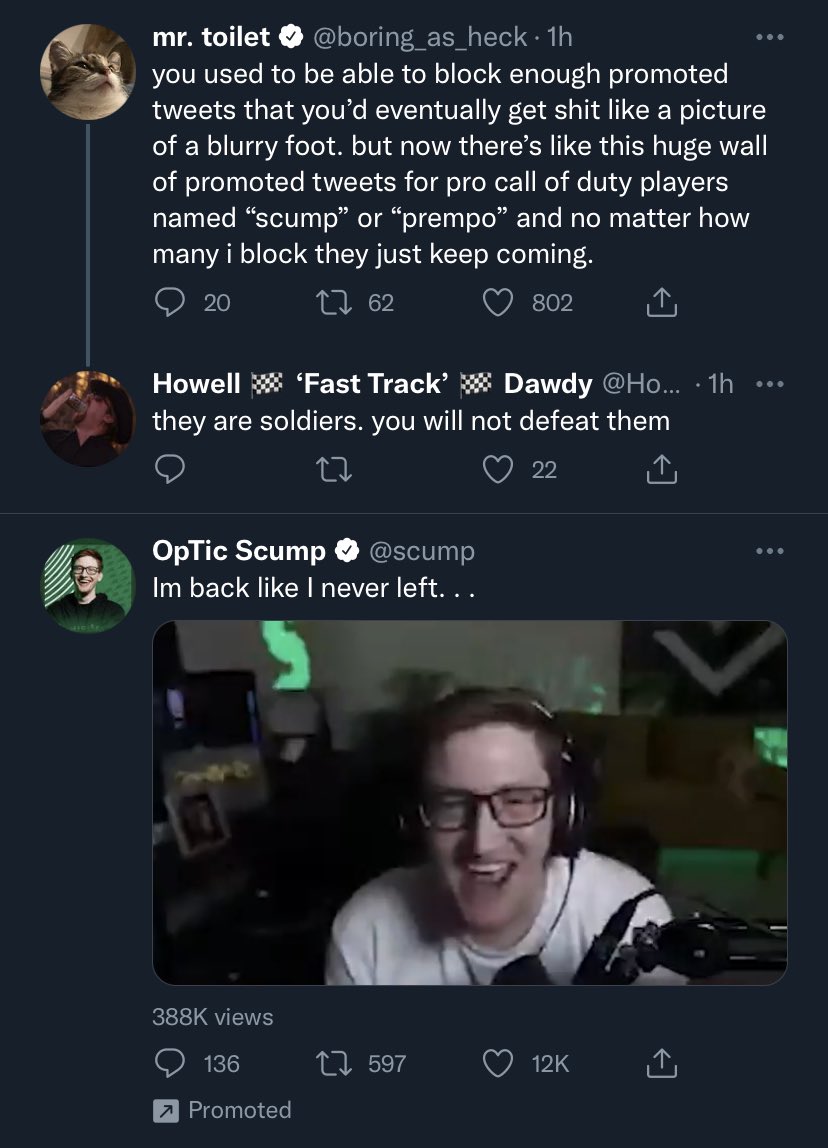Image resolution: width=828 pixels, height=1148 pixels.
Task: Retweet mr. toilet's promoted tweets post
Action: 333,302
